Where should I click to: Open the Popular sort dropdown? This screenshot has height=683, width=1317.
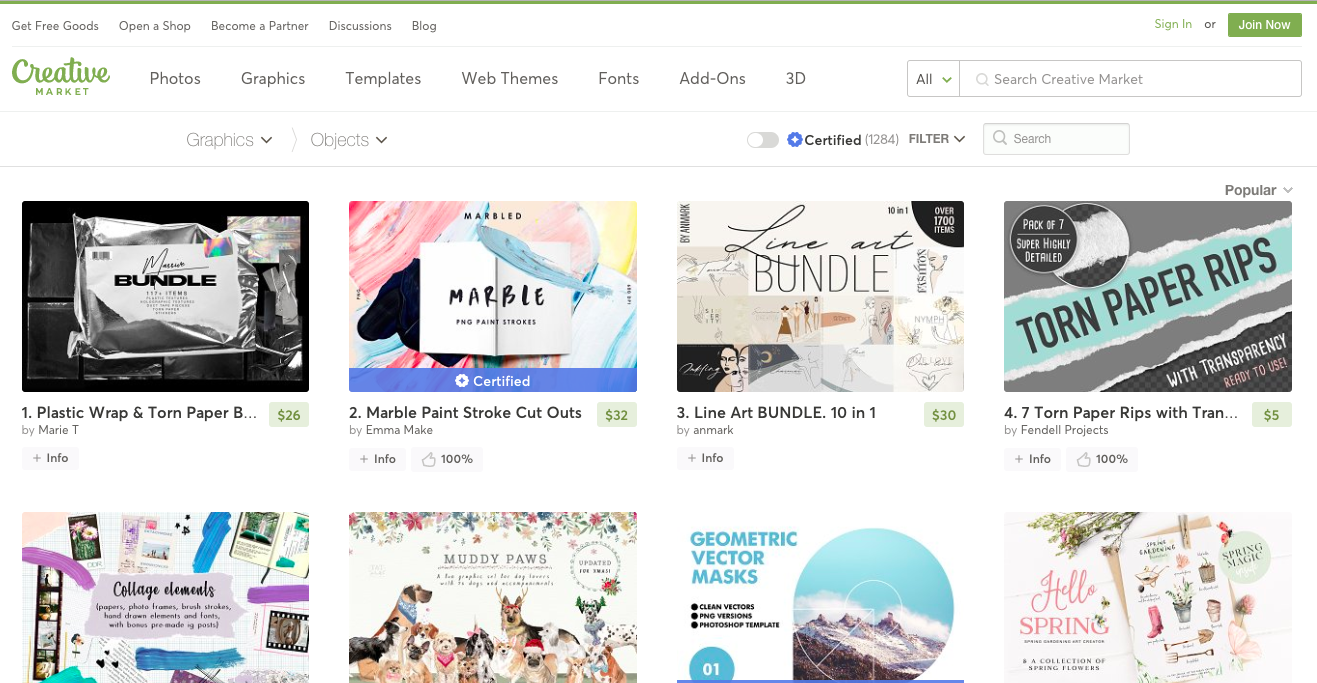[x=1258, y=190]
